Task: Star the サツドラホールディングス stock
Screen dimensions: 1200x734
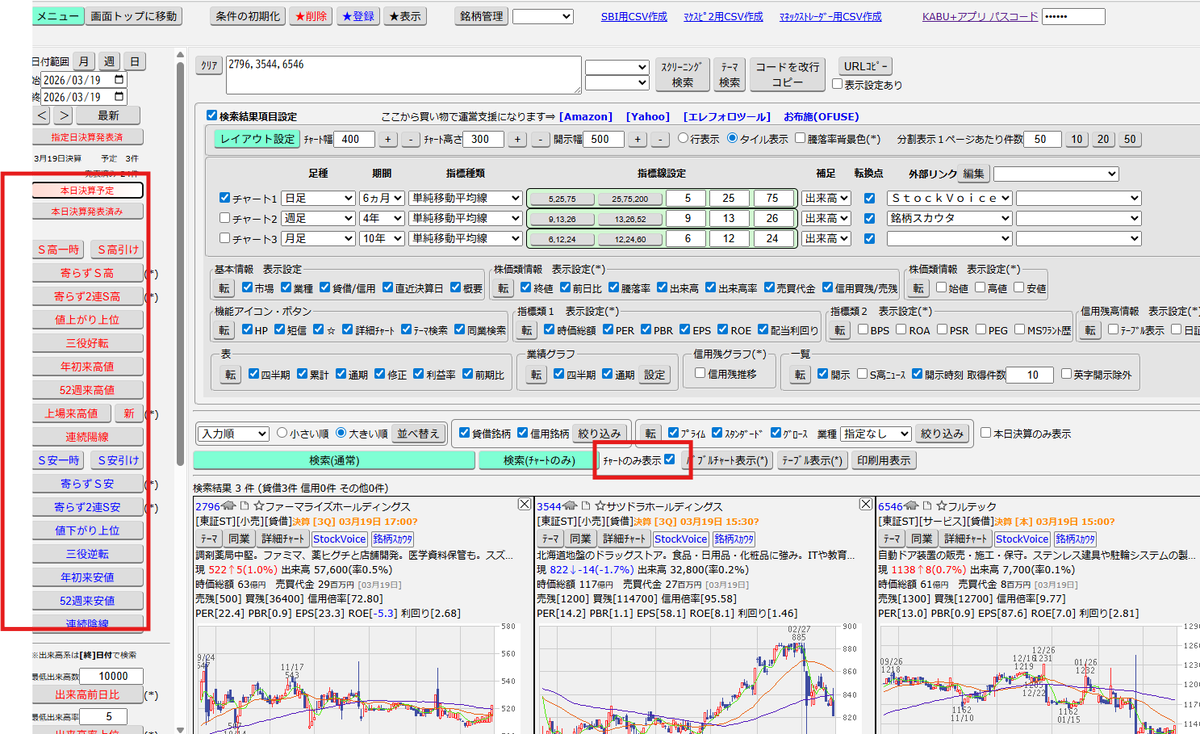Action: [598, 507]
